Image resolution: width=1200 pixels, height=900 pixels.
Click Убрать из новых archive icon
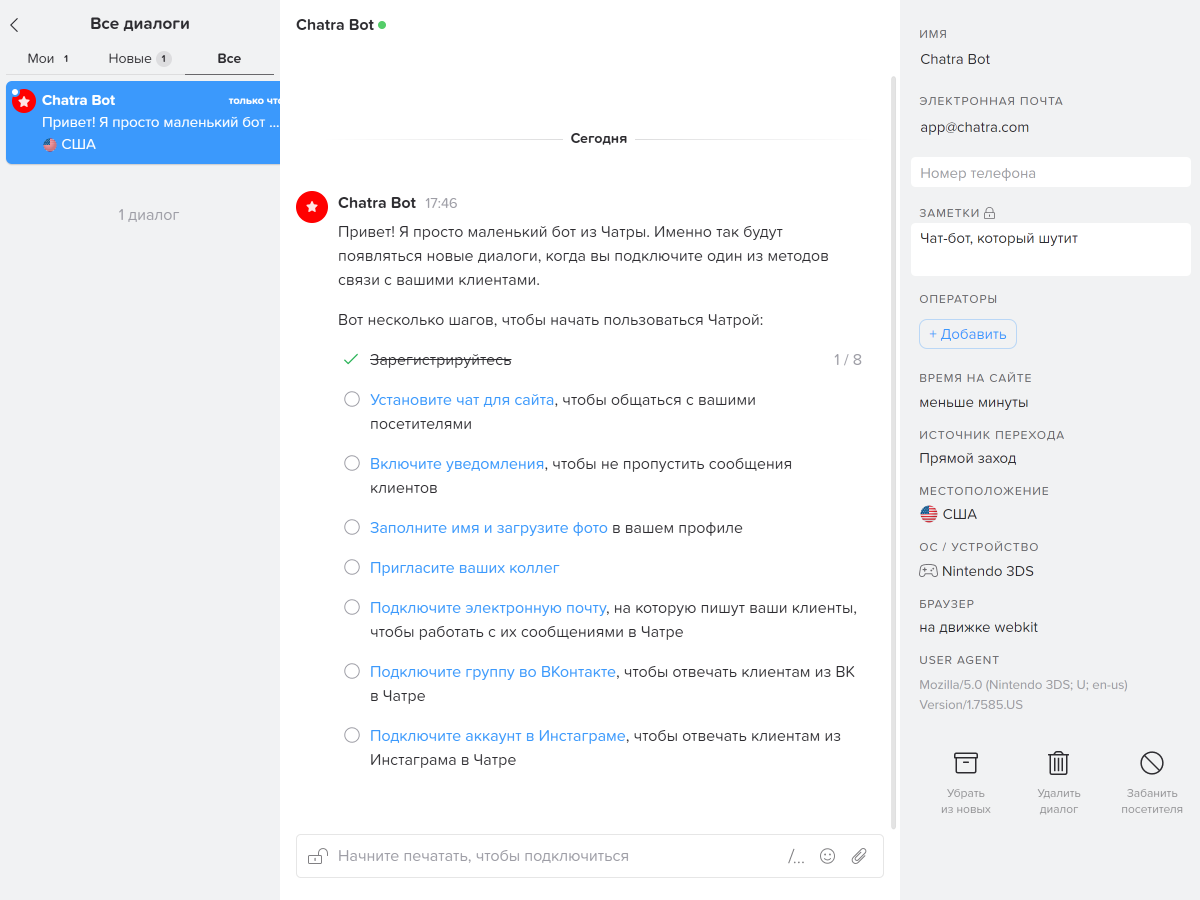pyautogui.click(x=966, y=763)
